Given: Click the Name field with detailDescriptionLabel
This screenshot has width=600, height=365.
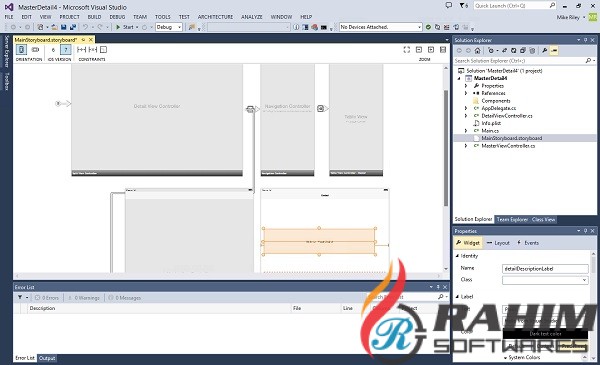Looking at the screenshot, I should point(545,269).
